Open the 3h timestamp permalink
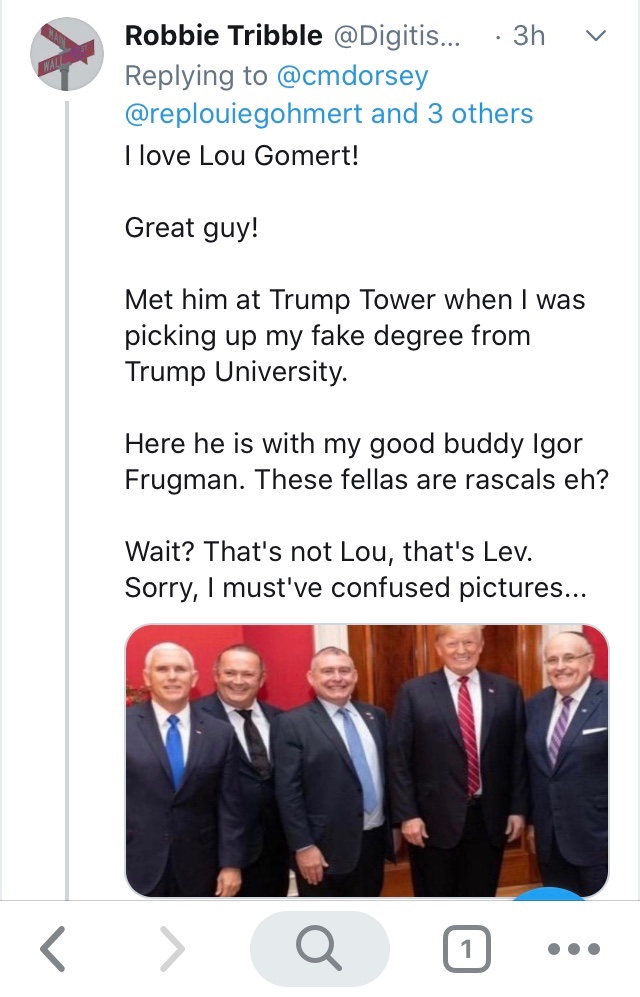The width and height of the screenshot is (640, 997). (529, 37)
